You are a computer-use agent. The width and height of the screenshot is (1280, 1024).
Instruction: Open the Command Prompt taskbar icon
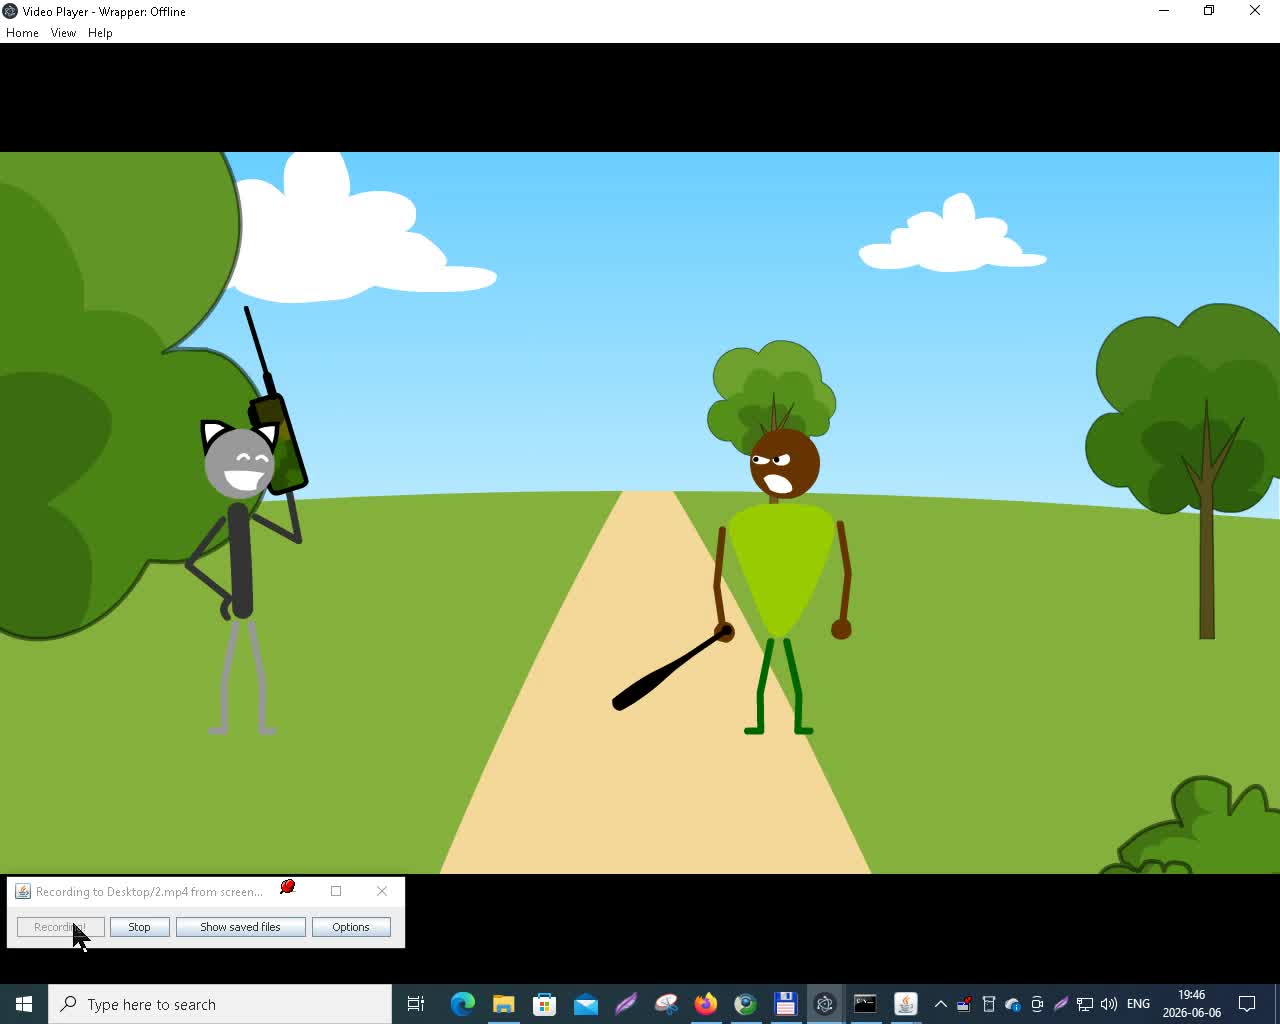point(865,1004)
